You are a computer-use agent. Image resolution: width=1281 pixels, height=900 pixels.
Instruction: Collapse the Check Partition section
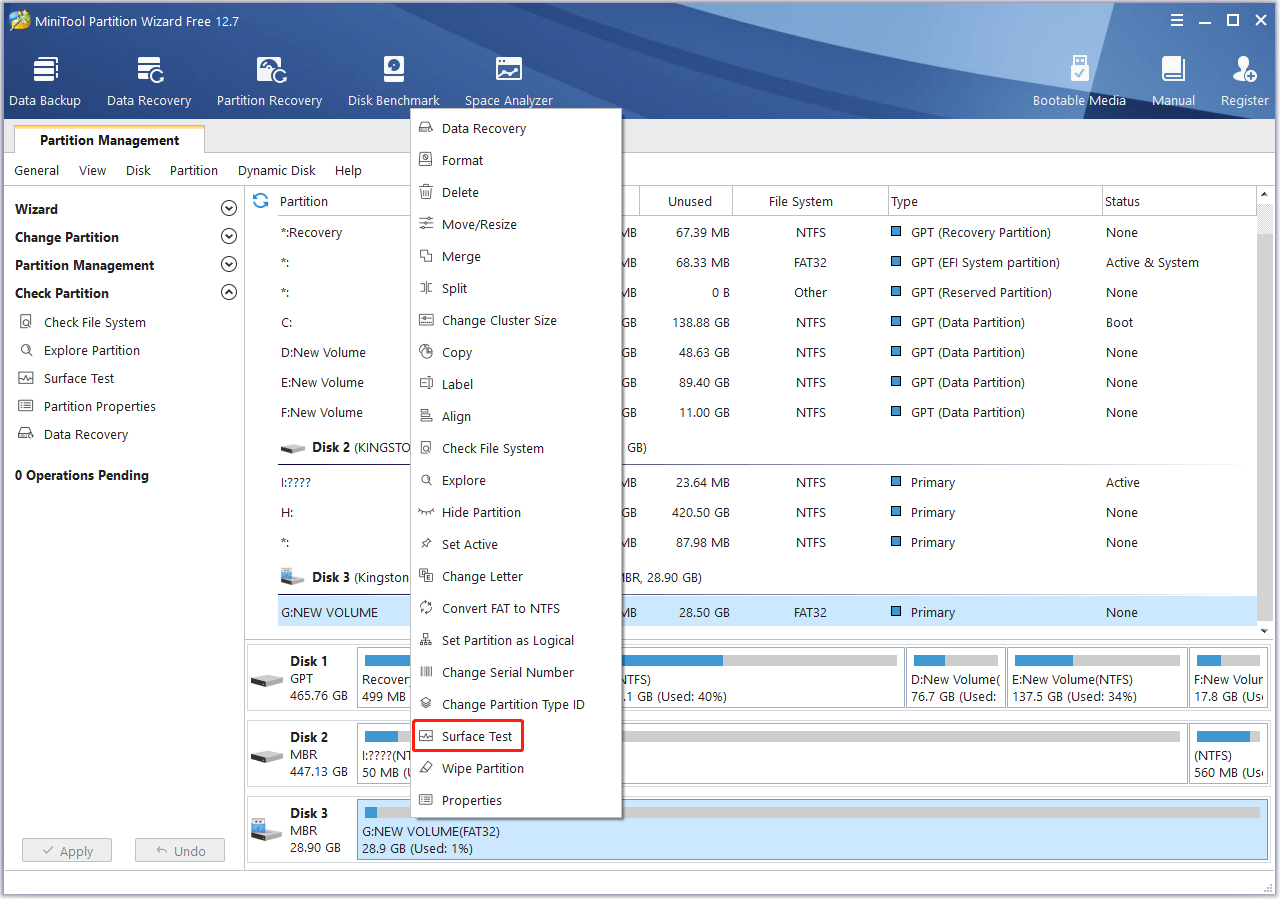pyautogui.click(x=229, y=293)
